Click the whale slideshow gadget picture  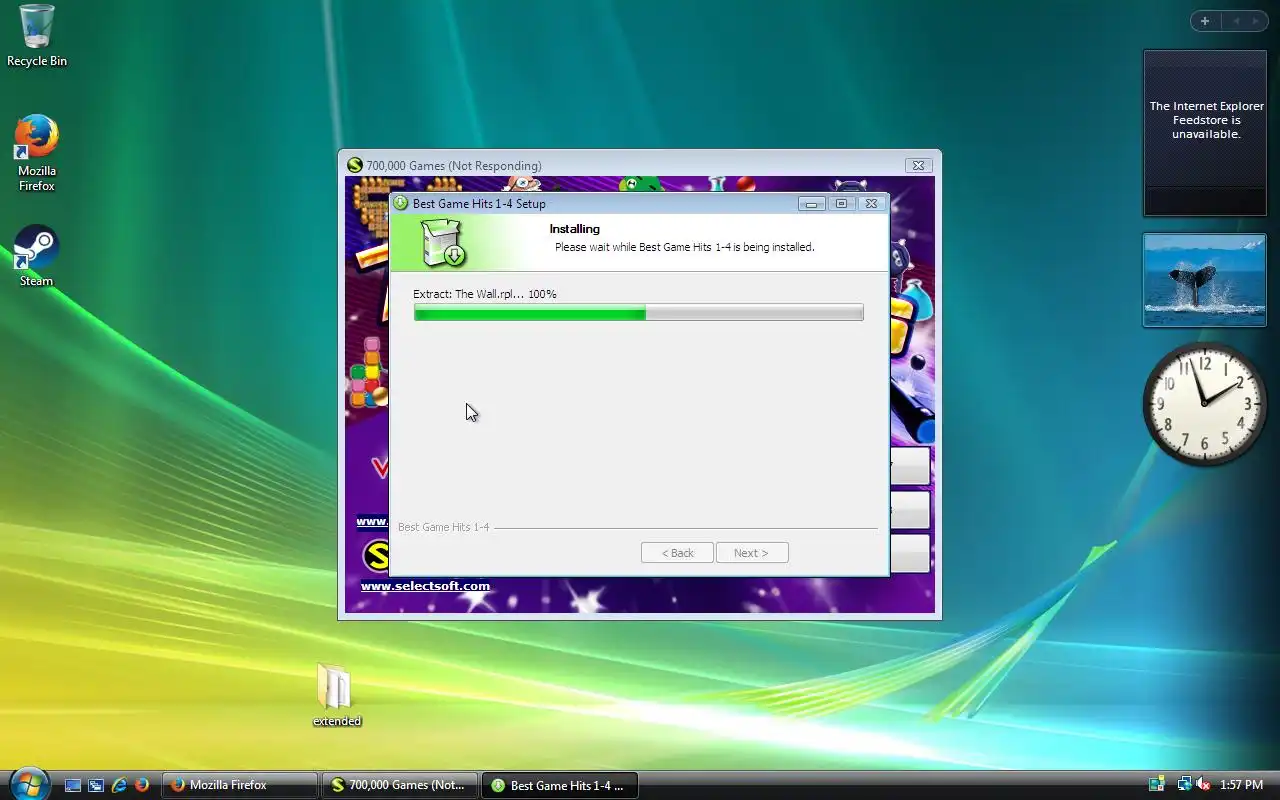coord(1205,280)
